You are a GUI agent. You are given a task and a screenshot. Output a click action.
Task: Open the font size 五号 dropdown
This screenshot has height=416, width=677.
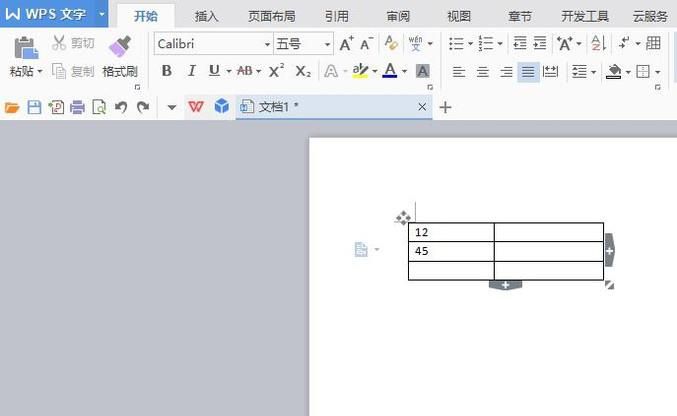coord(327,44)
